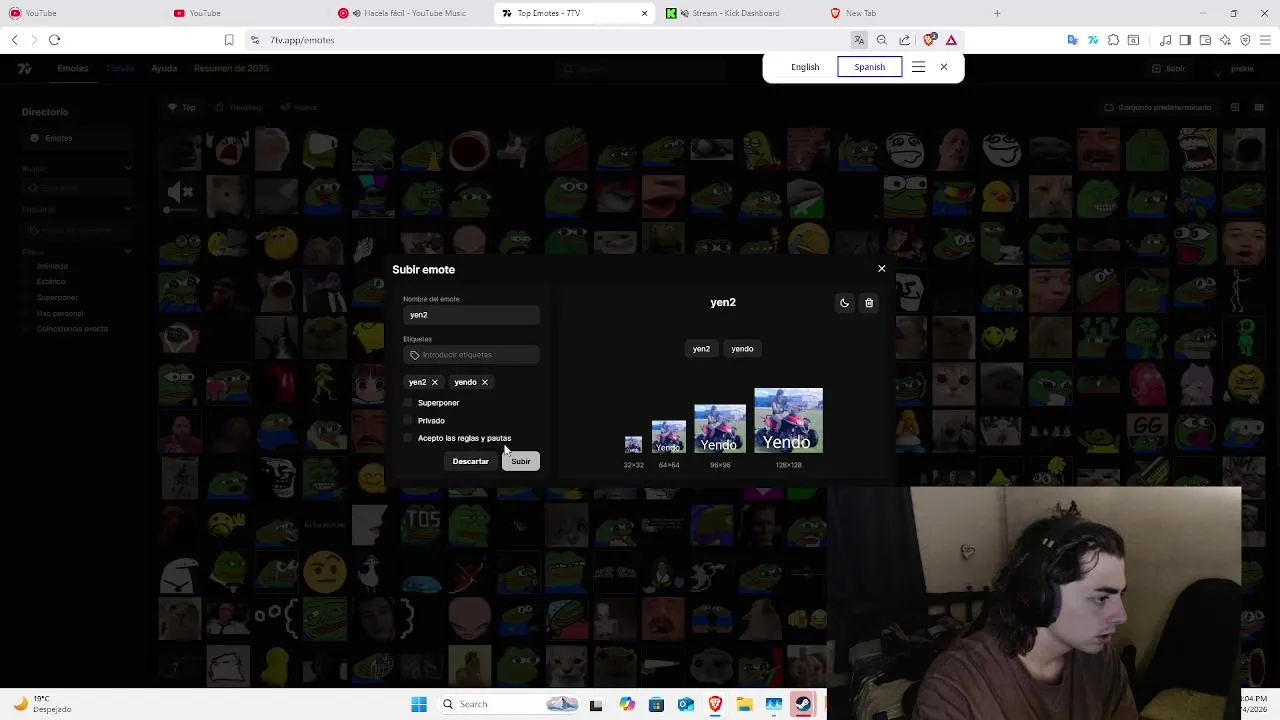Open Brave Shields lion icon

pyautogui.click(x=929, y=40)
